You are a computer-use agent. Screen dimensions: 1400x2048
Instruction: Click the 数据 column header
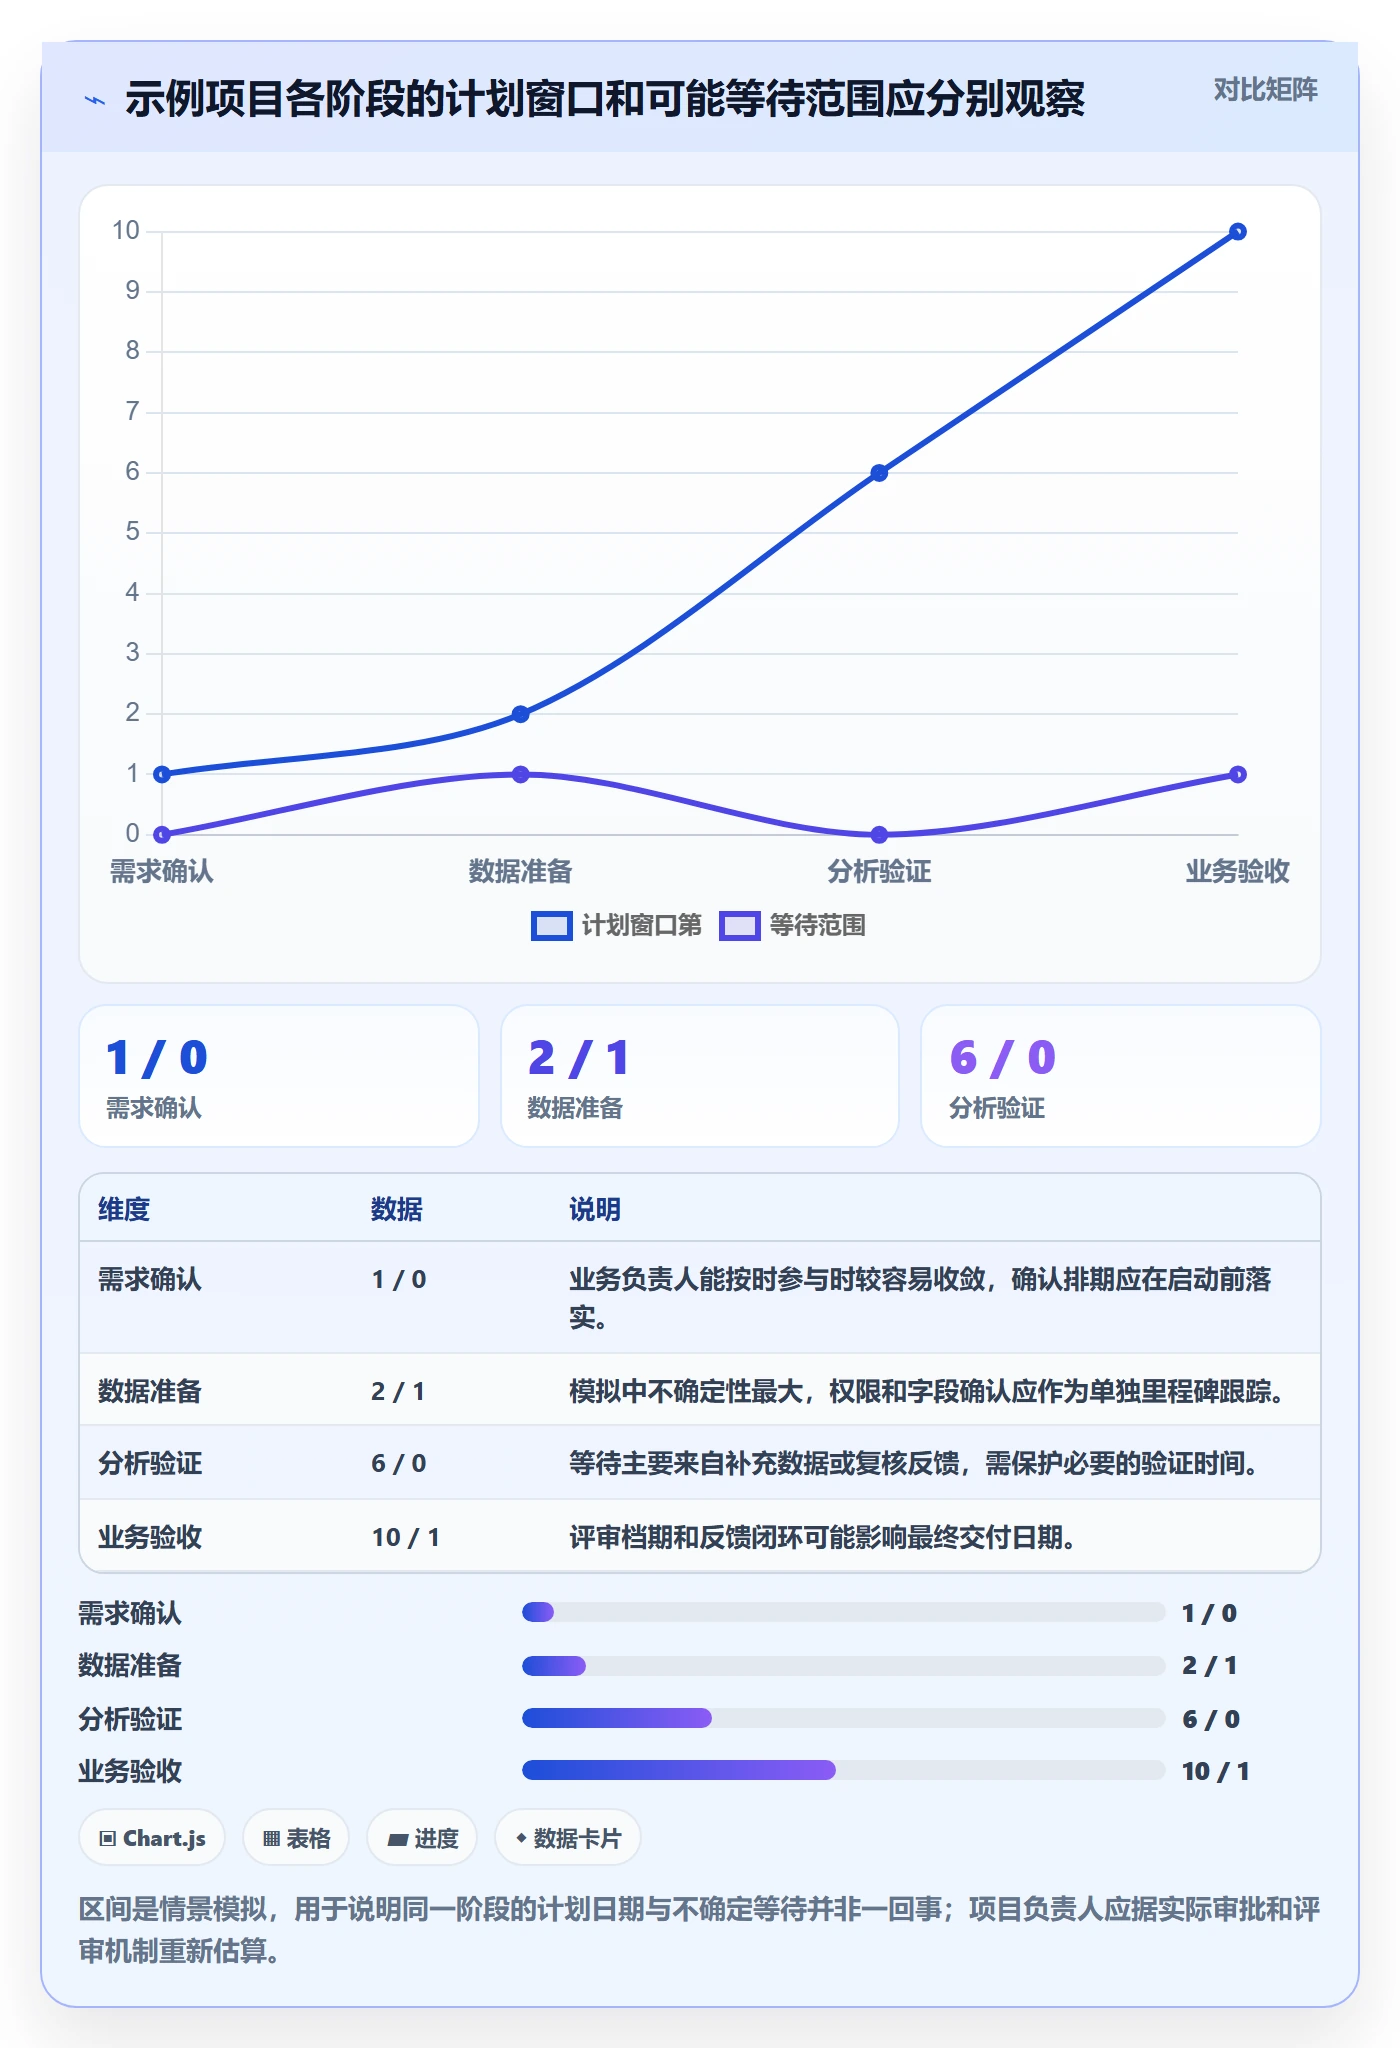[397, 1209]
